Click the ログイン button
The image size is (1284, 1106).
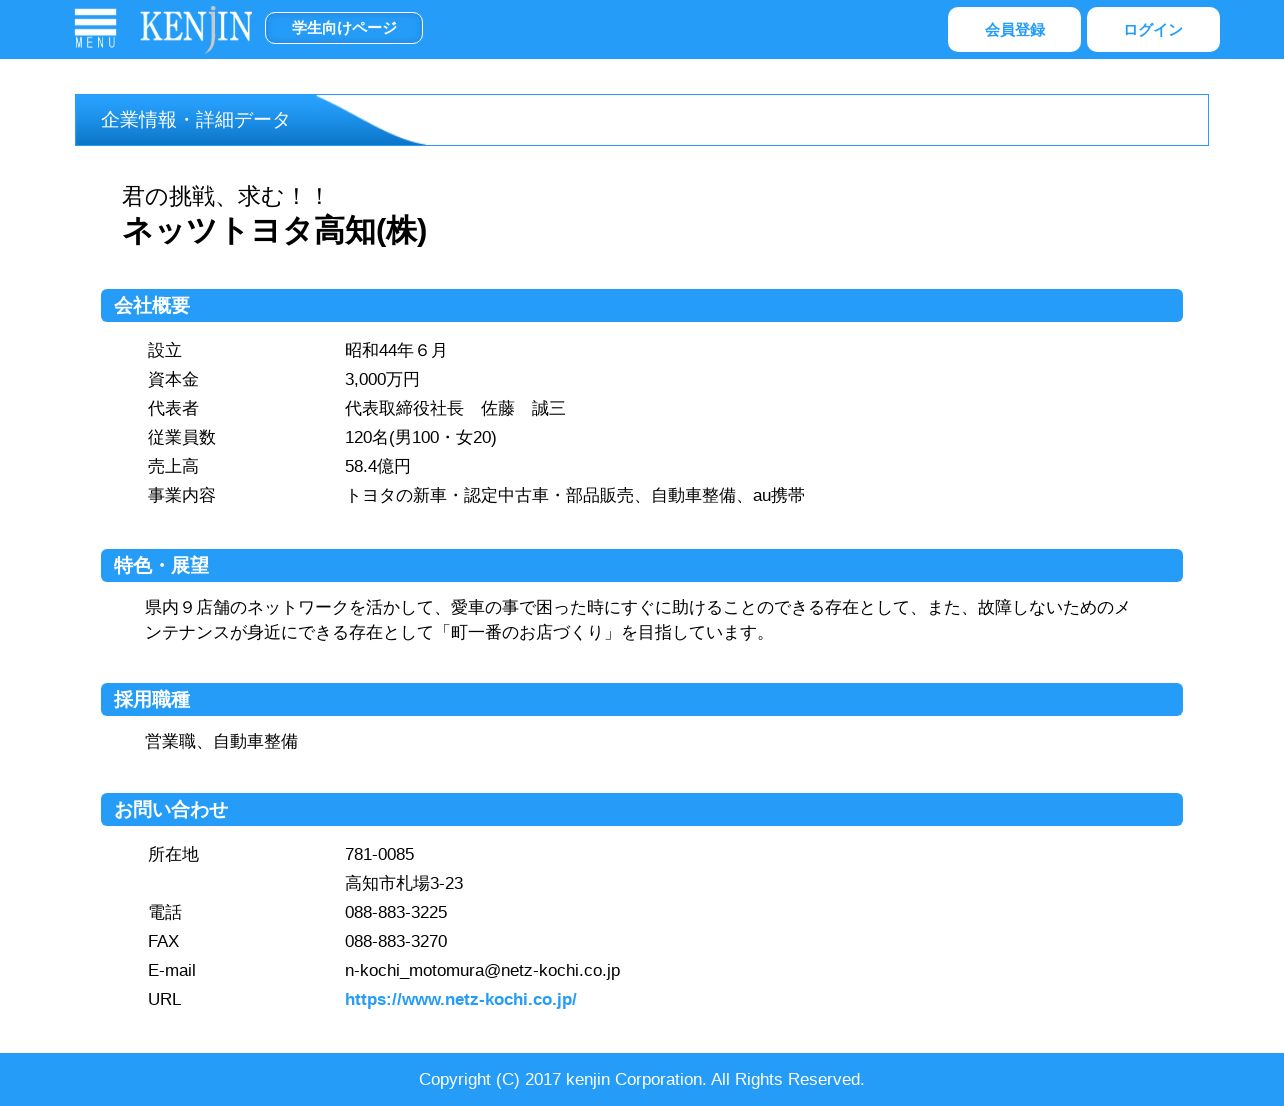click(x=1153, y=29)
